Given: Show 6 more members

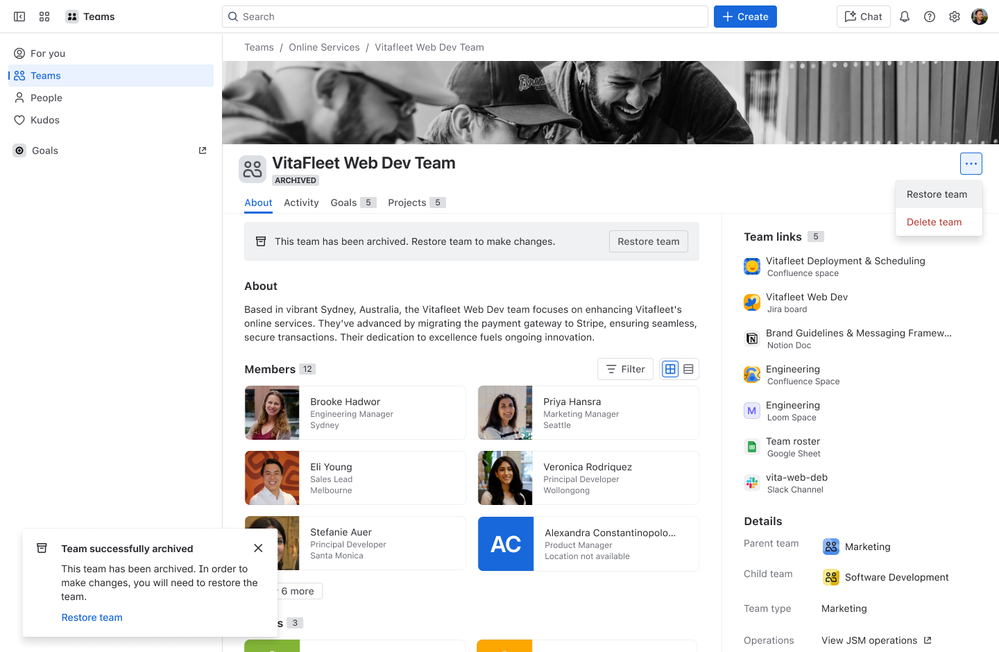Looking at the screenshot, I should pyautogui.click(x=299, y=591).
